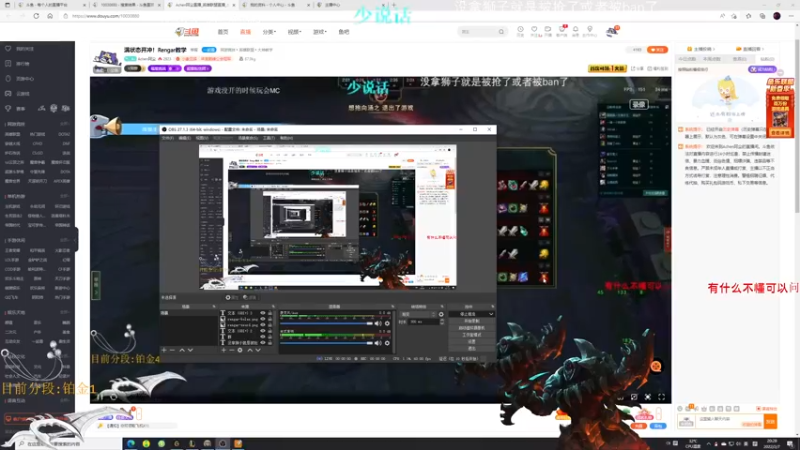Open the Edge taskbar icon
This screenshot has height=450, width=800.
click(131, 443)
